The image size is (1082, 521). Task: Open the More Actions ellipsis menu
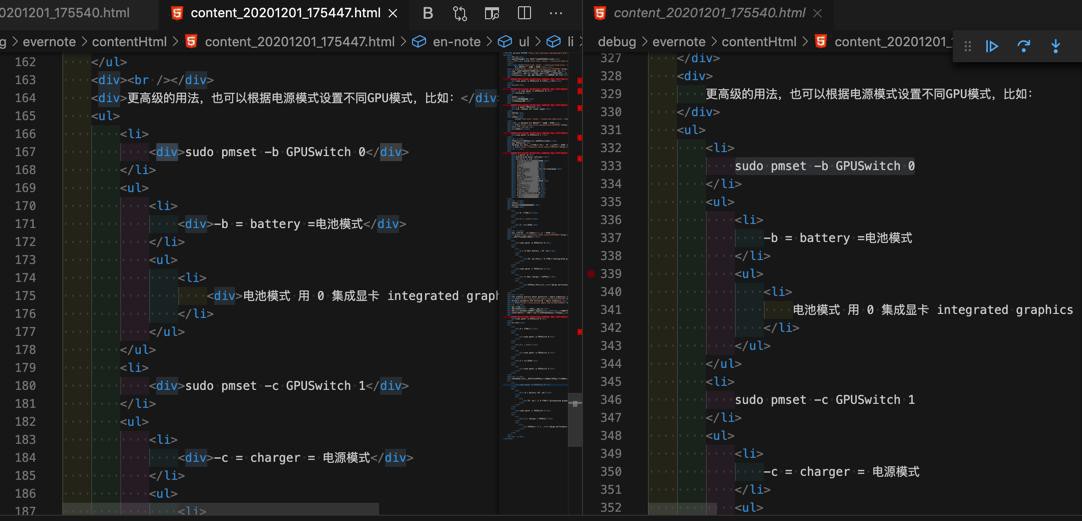click(x=555, y=13)
